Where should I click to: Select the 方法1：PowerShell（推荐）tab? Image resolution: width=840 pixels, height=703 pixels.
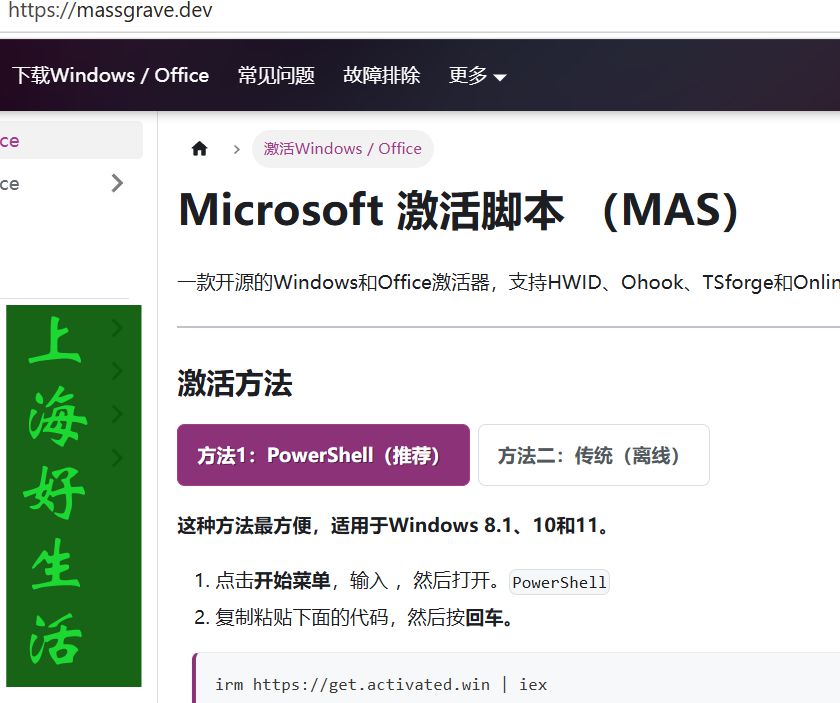322,454
